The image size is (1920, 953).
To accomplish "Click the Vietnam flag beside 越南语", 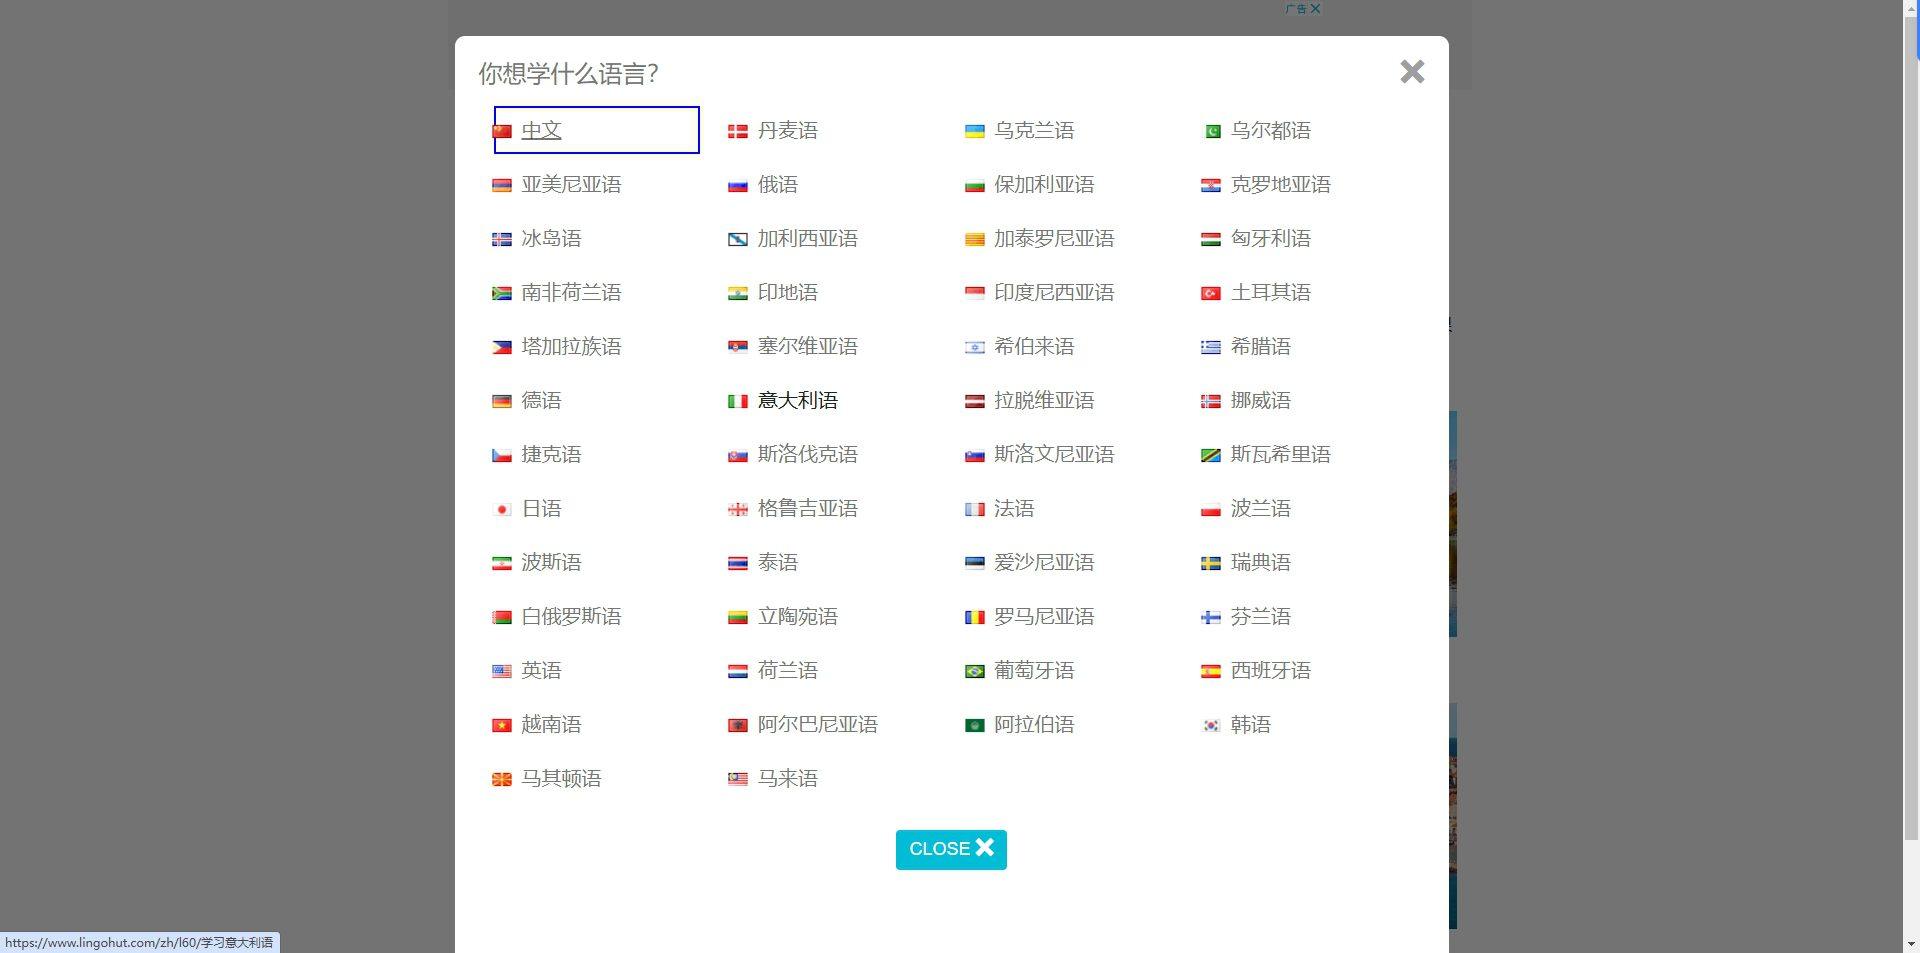I will (502, 726).
